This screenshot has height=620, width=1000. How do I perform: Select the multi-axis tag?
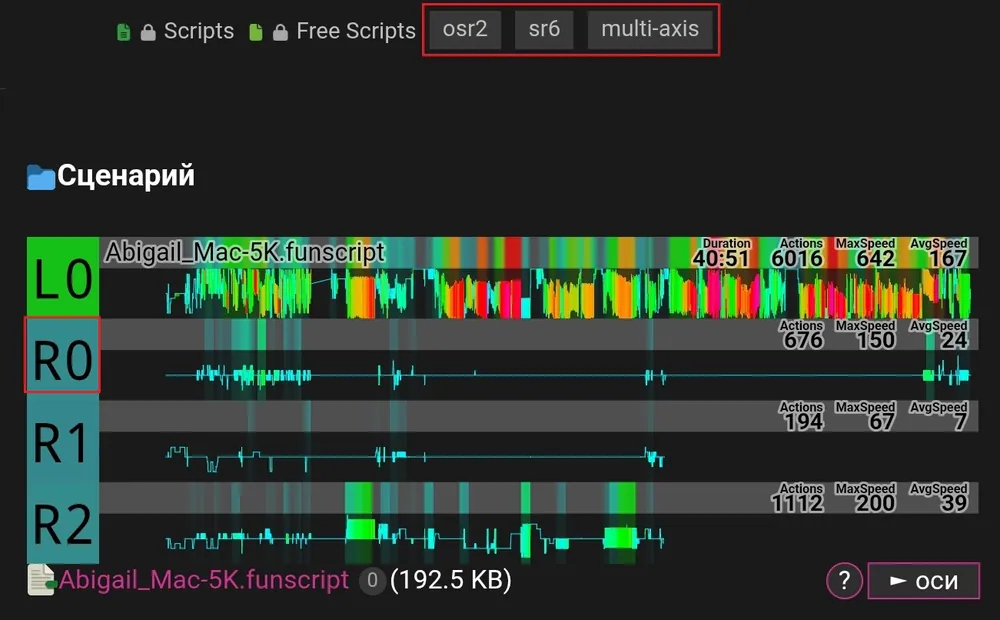pyautogui.click(x=650, y=29)
